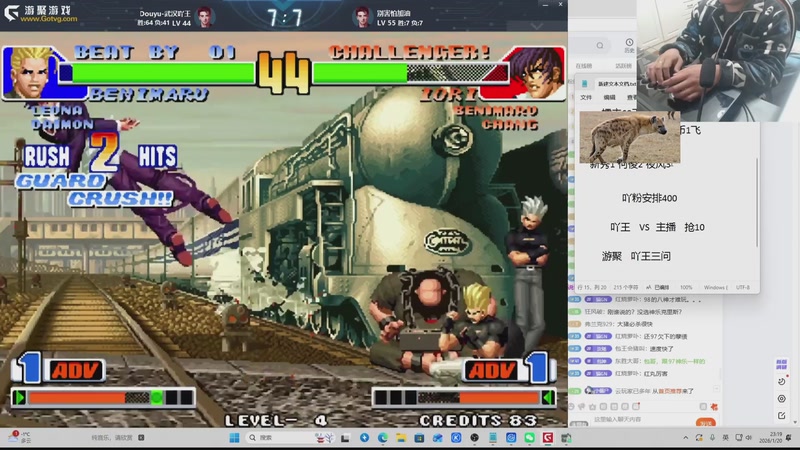Screen dimensions: 800x450
Task: Launch Microsoft Edge from the taskbar
Action: click(x=383, y=438)
